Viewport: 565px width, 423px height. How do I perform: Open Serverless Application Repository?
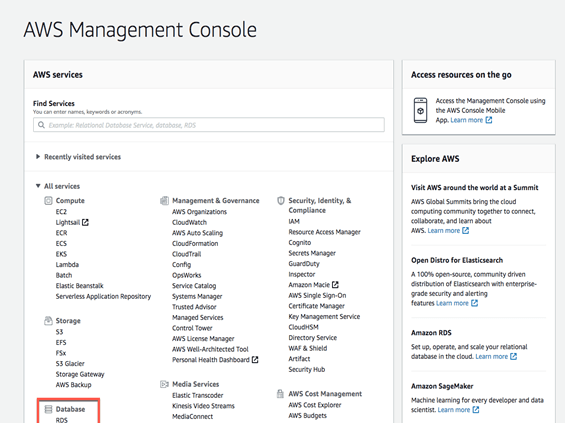click(x=103, y=296)
